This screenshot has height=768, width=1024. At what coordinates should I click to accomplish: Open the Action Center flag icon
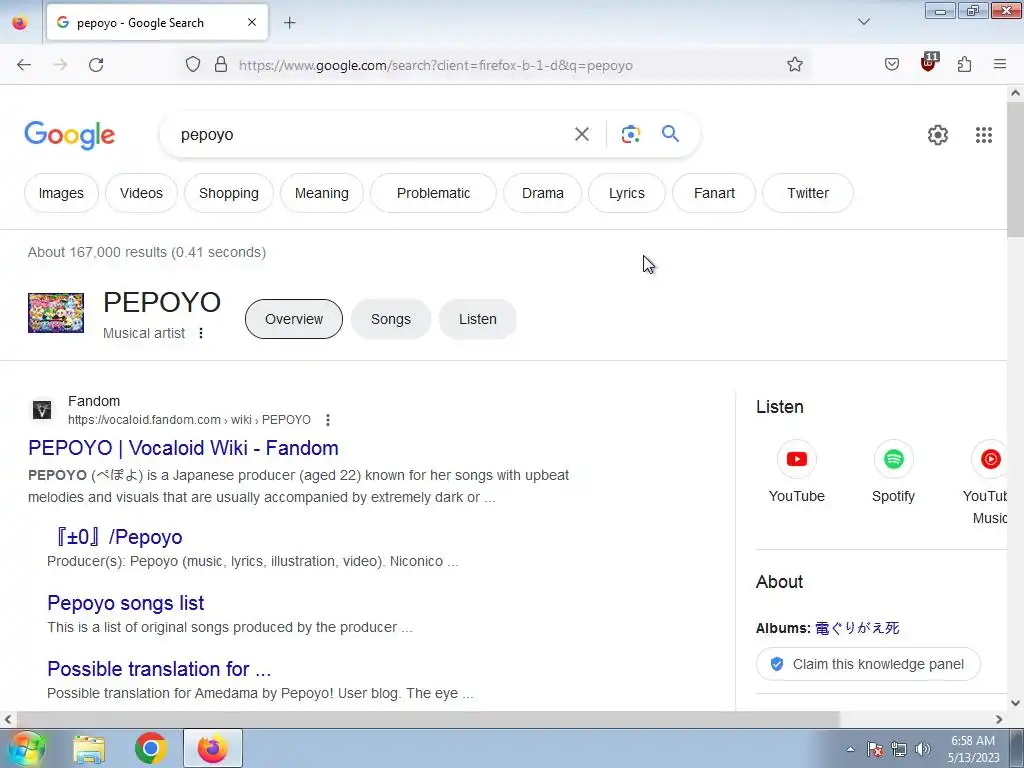[x=875, y=749]
